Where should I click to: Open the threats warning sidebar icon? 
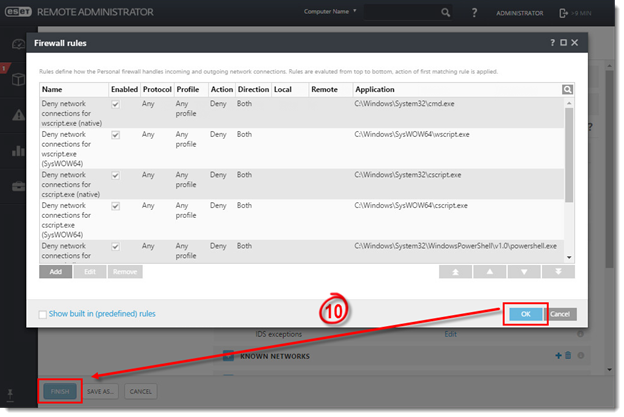click(18, 115)
